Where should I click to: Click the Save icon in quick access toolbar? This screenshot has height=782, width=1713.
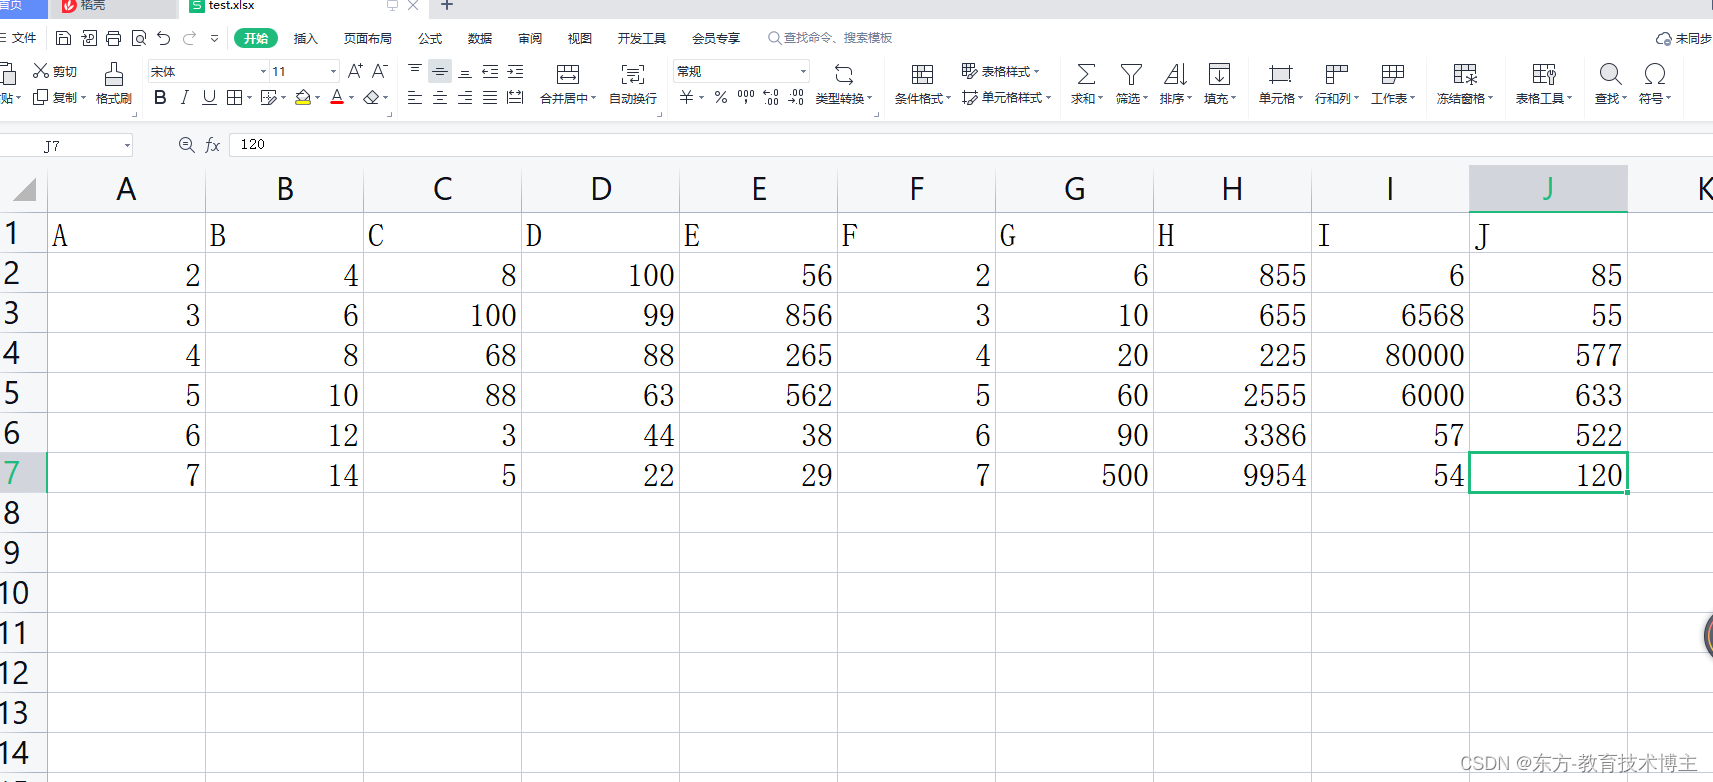click(63, 38)
